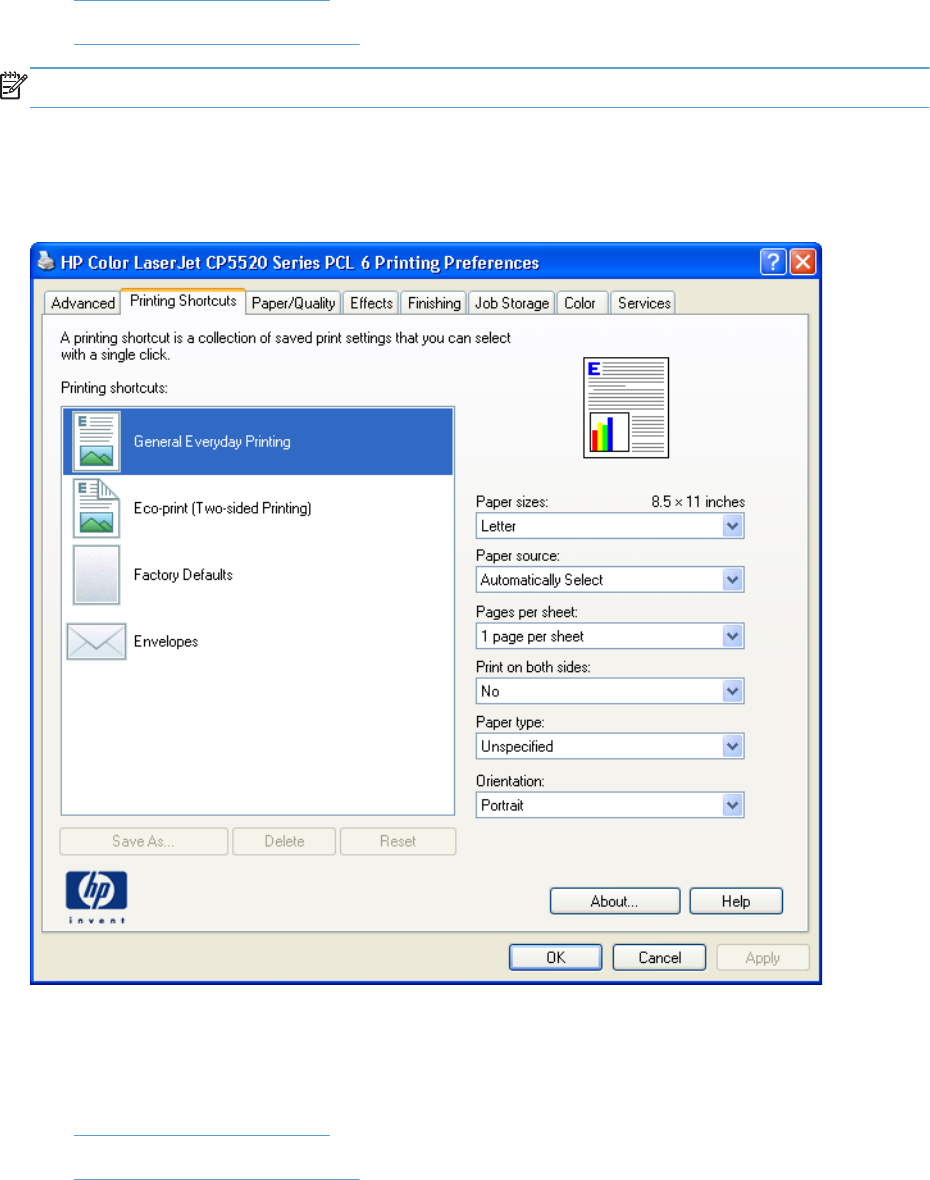Click the OK button

click(556, 957)
